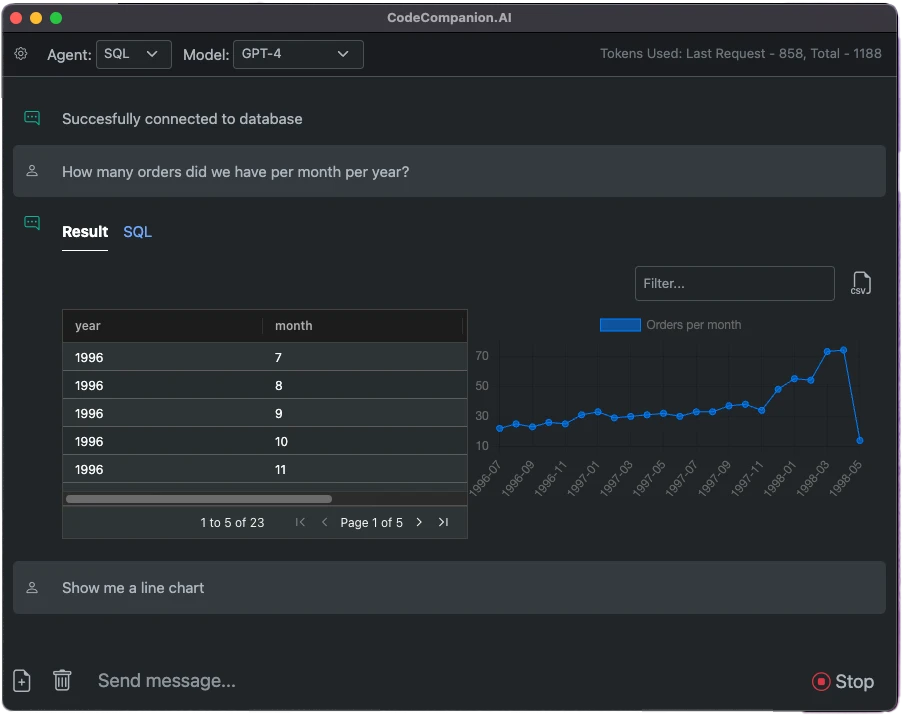Click the "Show me a line chart" message

pos(449,587)
